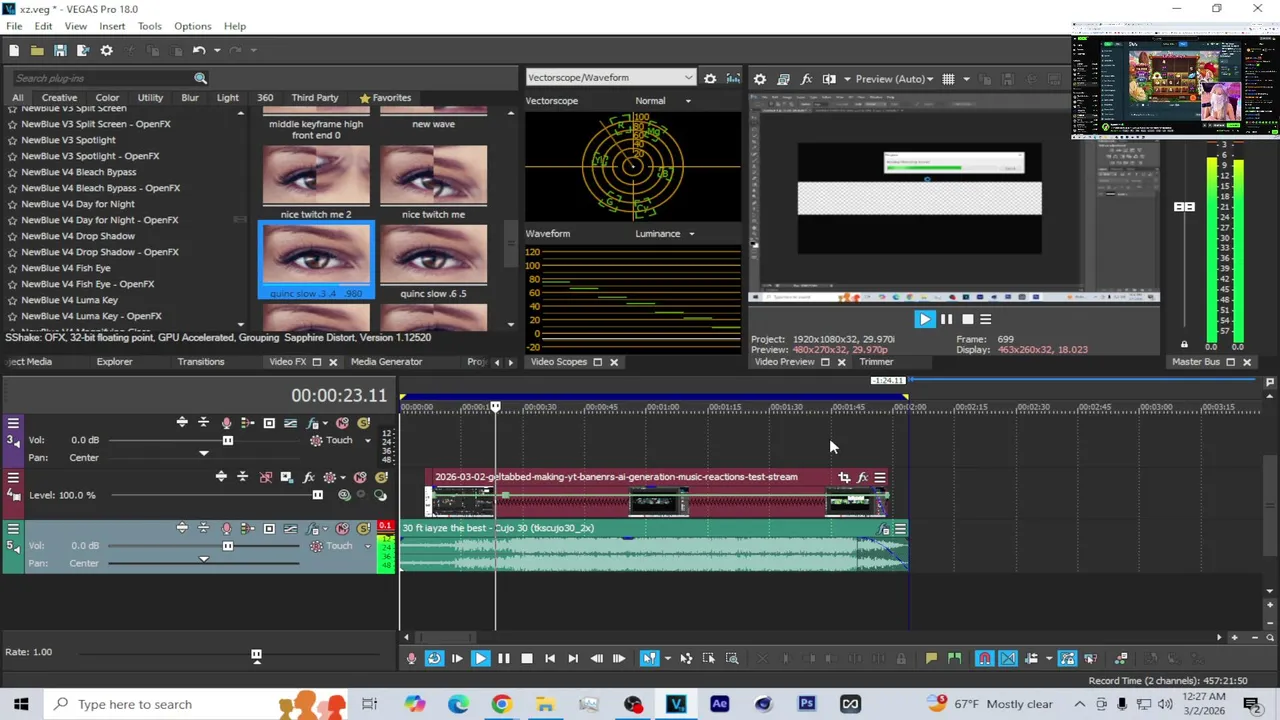Click Record button in timeline transport

(410, 658)
